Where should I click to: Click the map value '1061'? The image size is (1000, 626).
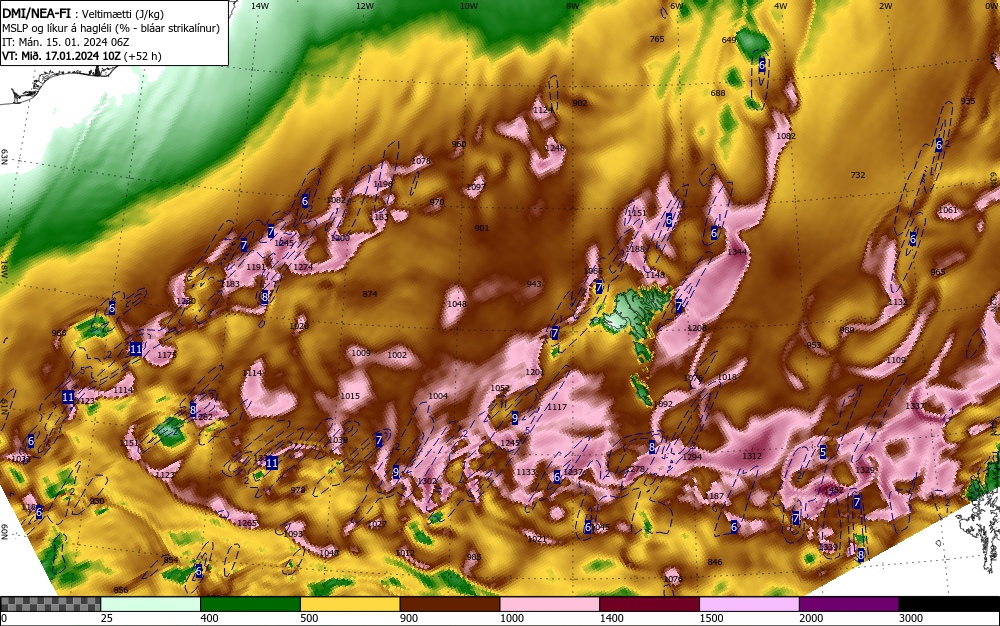coord(948,210)
